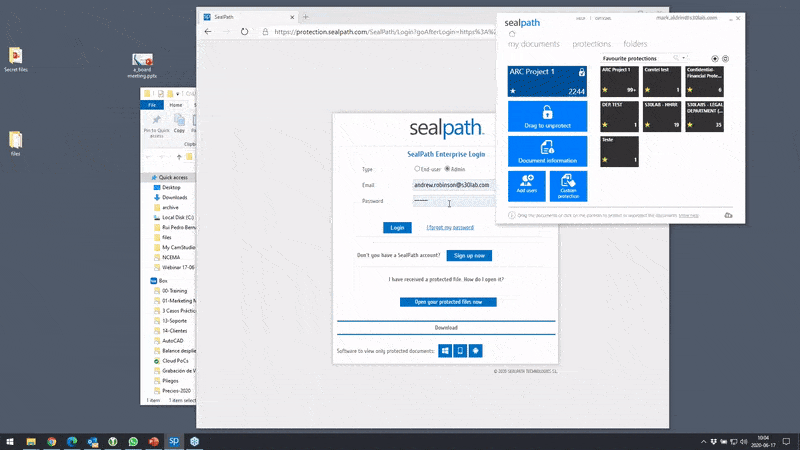
Task: Toggle the white star on large ARC Project 1 tile
Action: (513, 91)
